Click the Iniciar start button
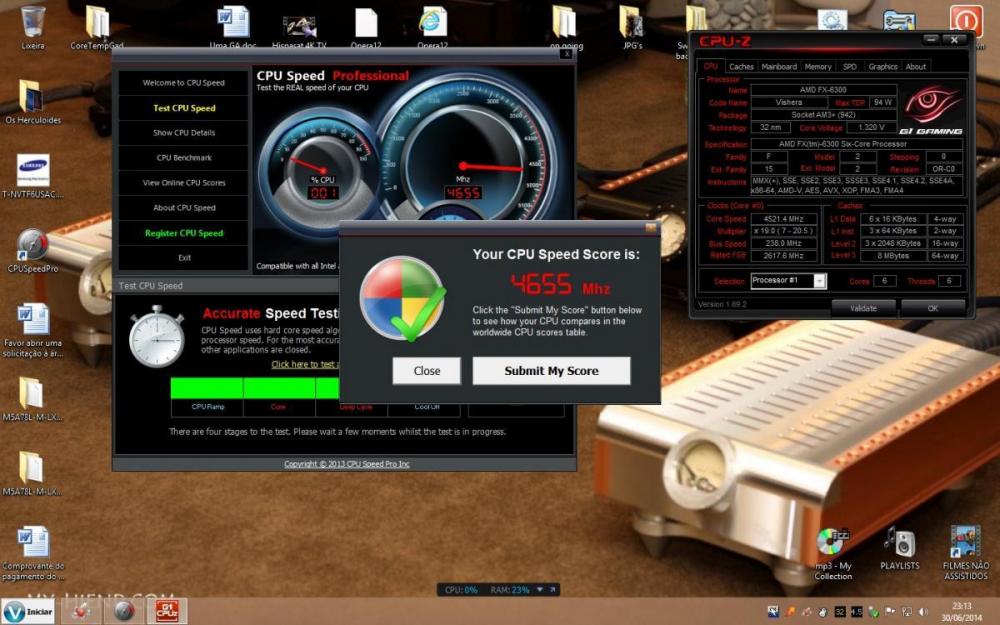Image resolution: width=1000 pixels, height=625 pixels. point(29,610)
